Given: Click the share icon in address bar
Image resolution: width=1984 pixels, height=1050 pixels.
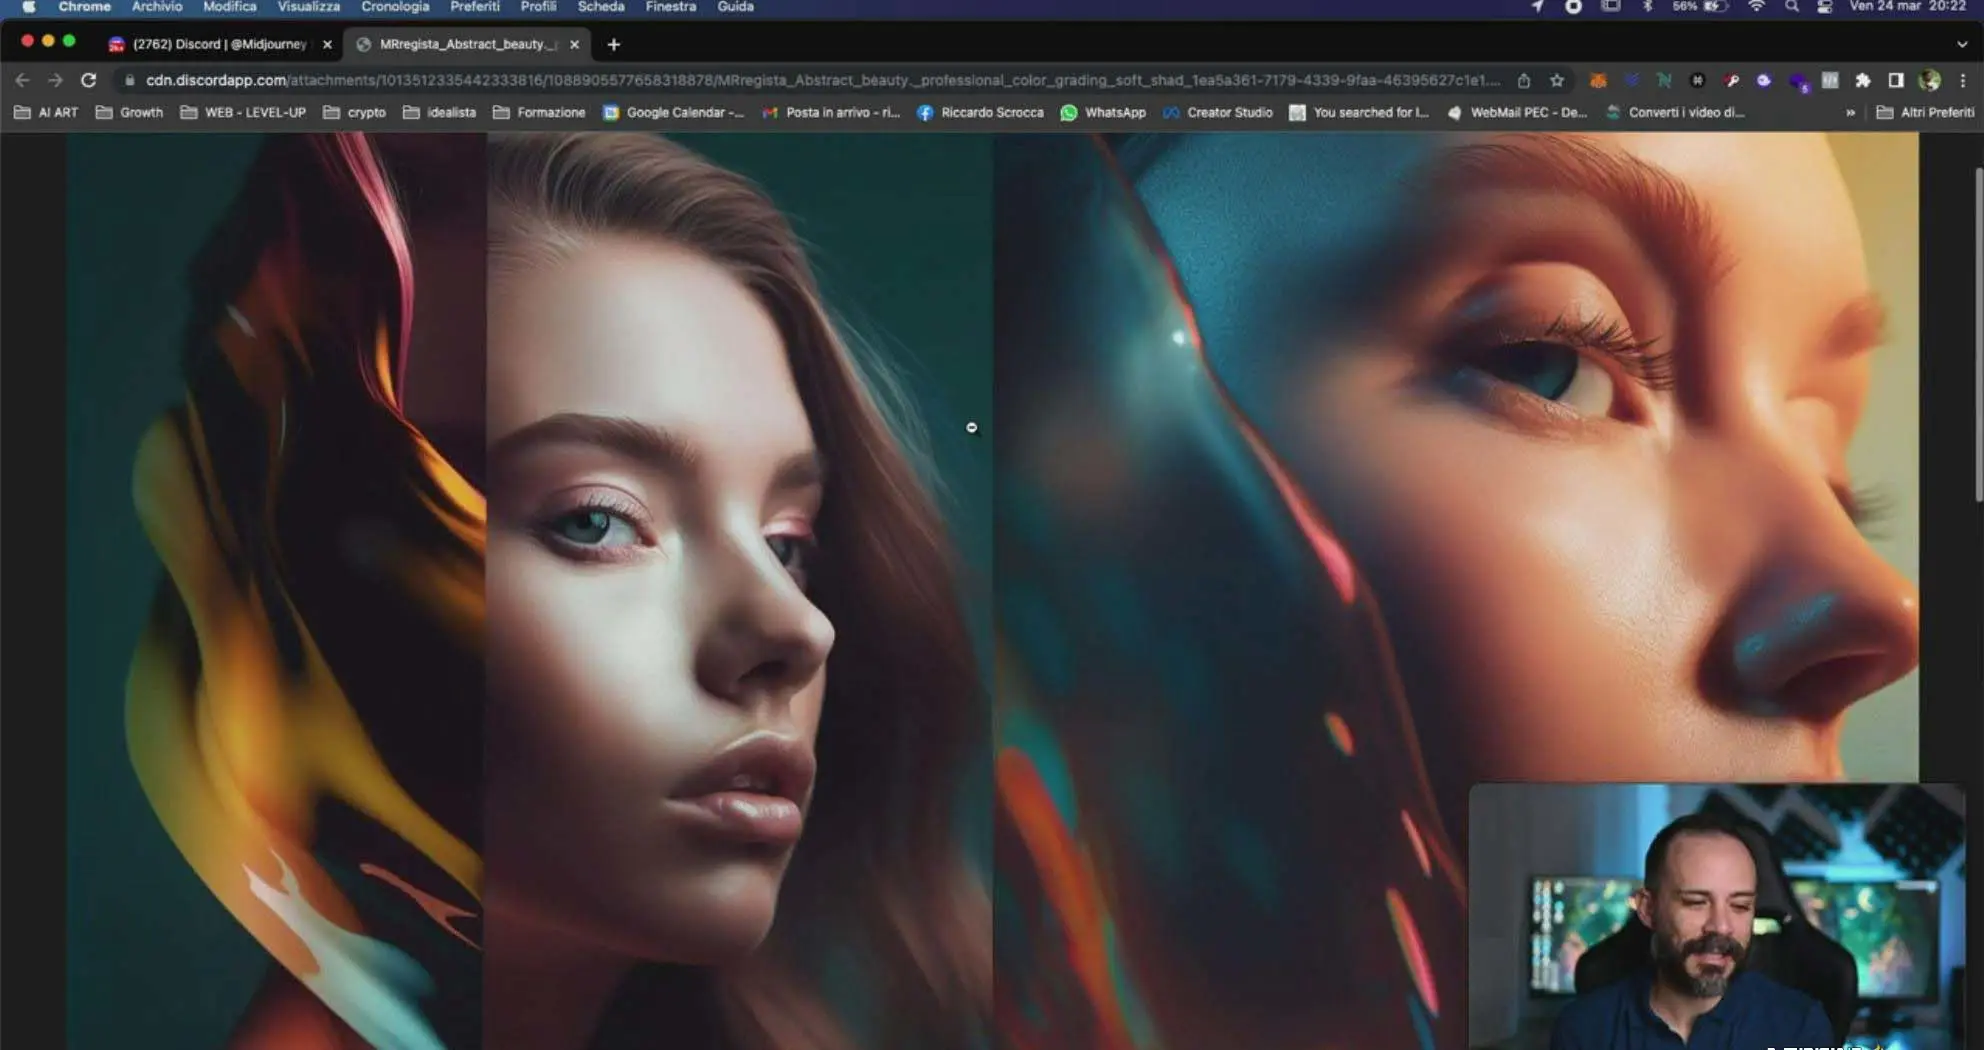Looking at the screenshot, I should pos(1524,80).
